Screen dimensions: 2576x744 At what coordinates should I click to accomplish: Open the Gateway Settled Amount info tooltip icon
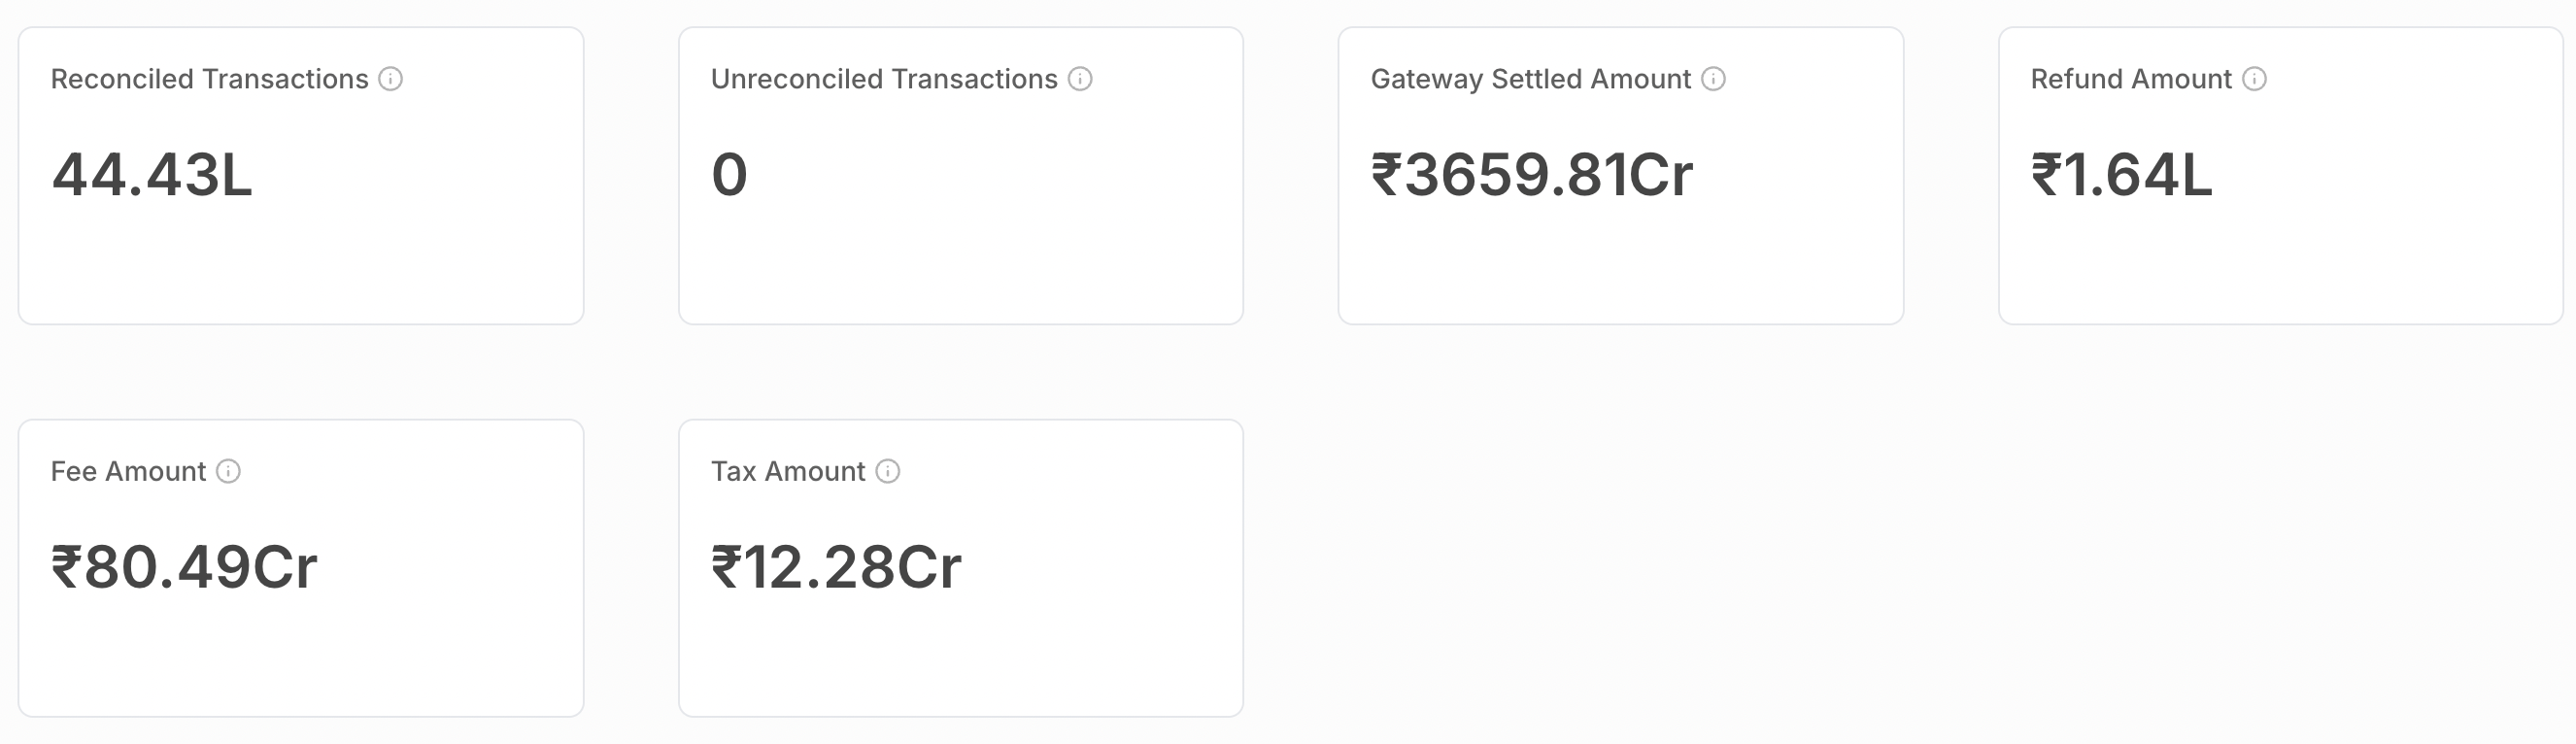click(x=1713, y=79)
